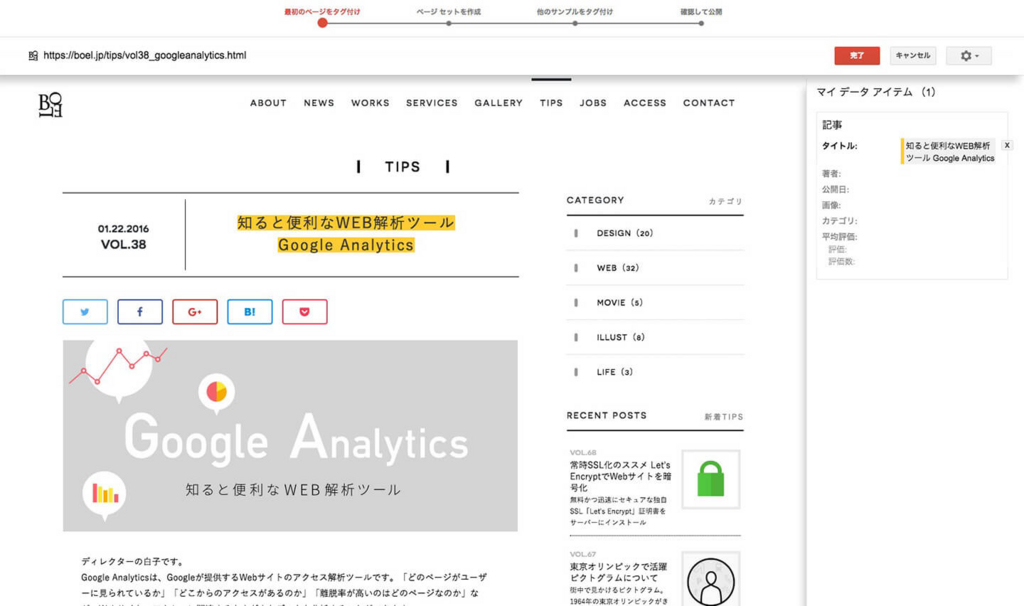Click the BOEL logo in site header
This screenshot has height=606, width=1024.
(x=50, y=104)
